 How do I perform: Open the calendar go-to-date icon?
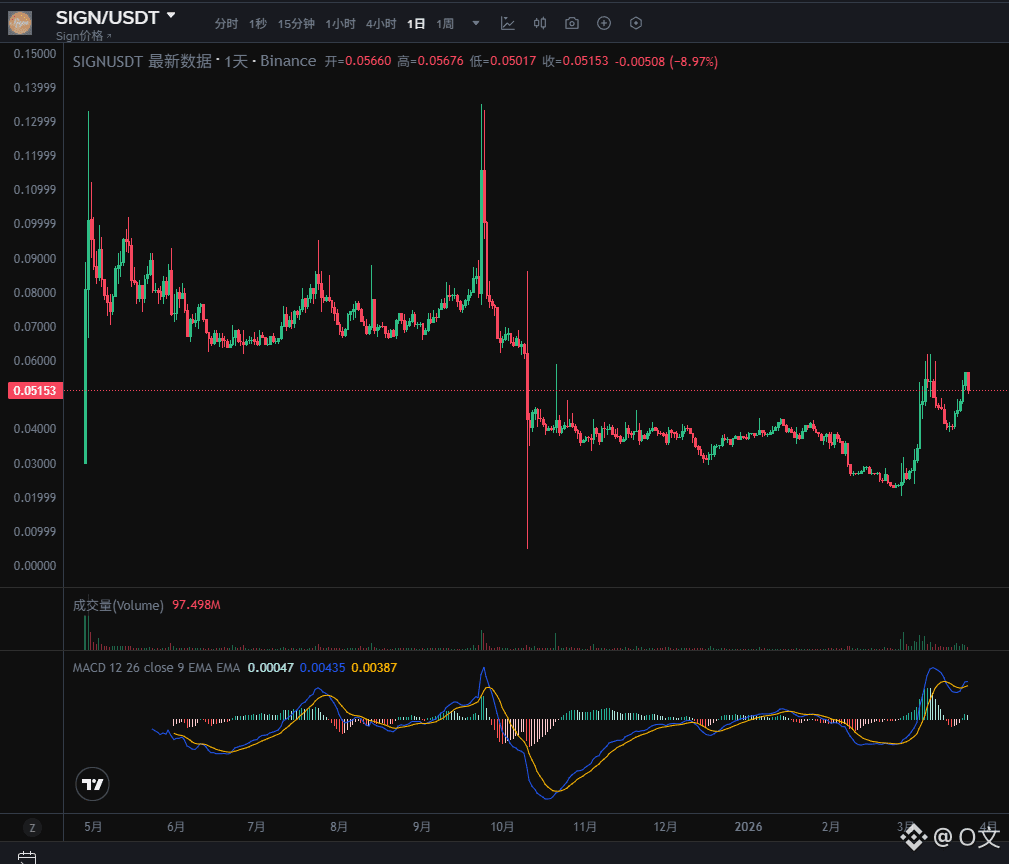[x=27, y=858]
